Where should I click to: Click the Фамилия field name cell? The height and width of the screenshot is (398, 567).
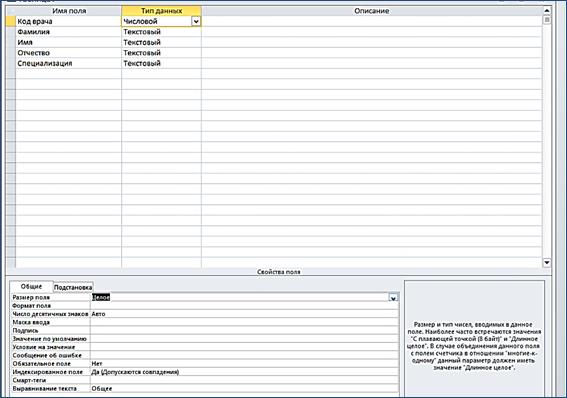click(x=69, y=32)
